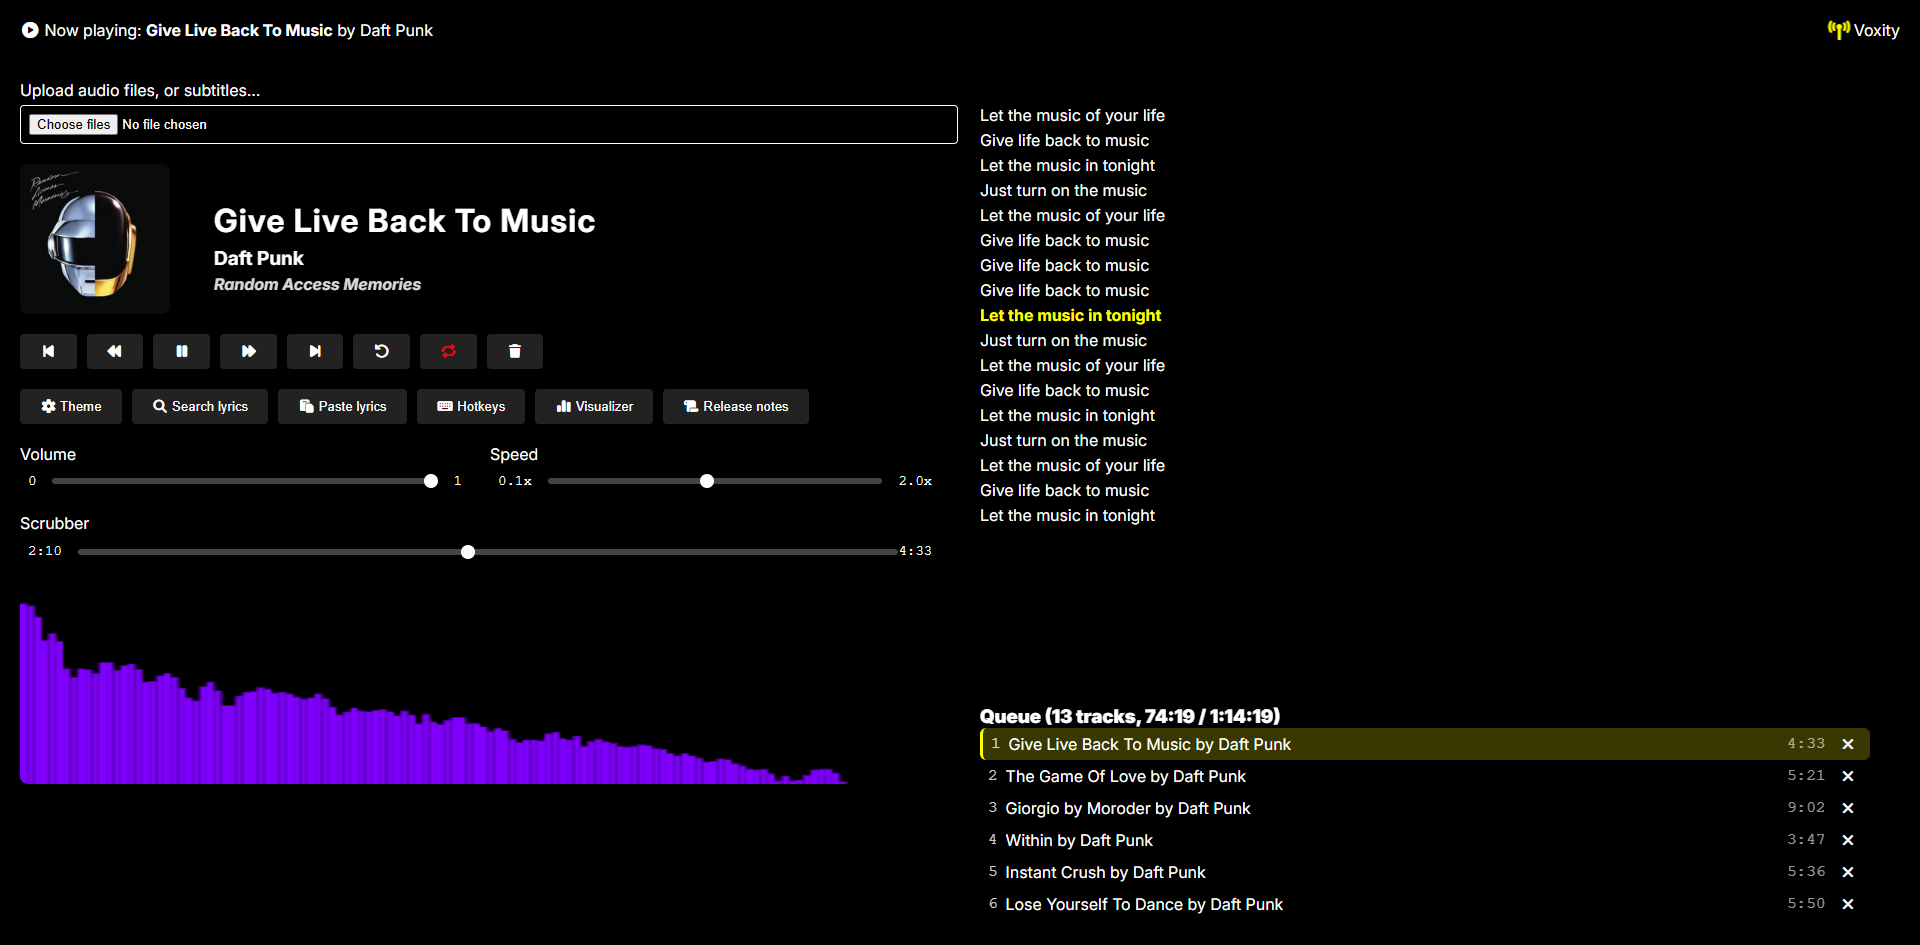The image size is (1920, 945).
Task: Click Choose files to upload audio
Action: [x=74, y=124]
